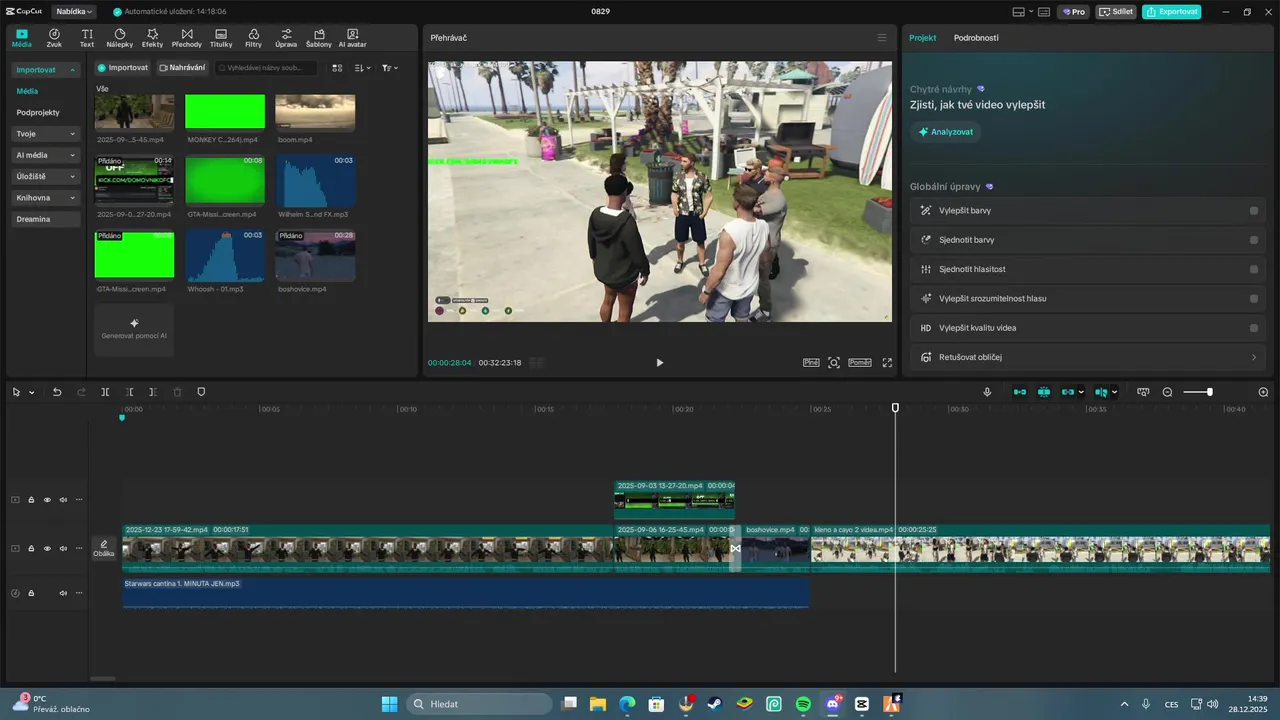This screenshot has width=1280, height=720.
Task: Click the Sdílet share button
Action: [1116, 12]
